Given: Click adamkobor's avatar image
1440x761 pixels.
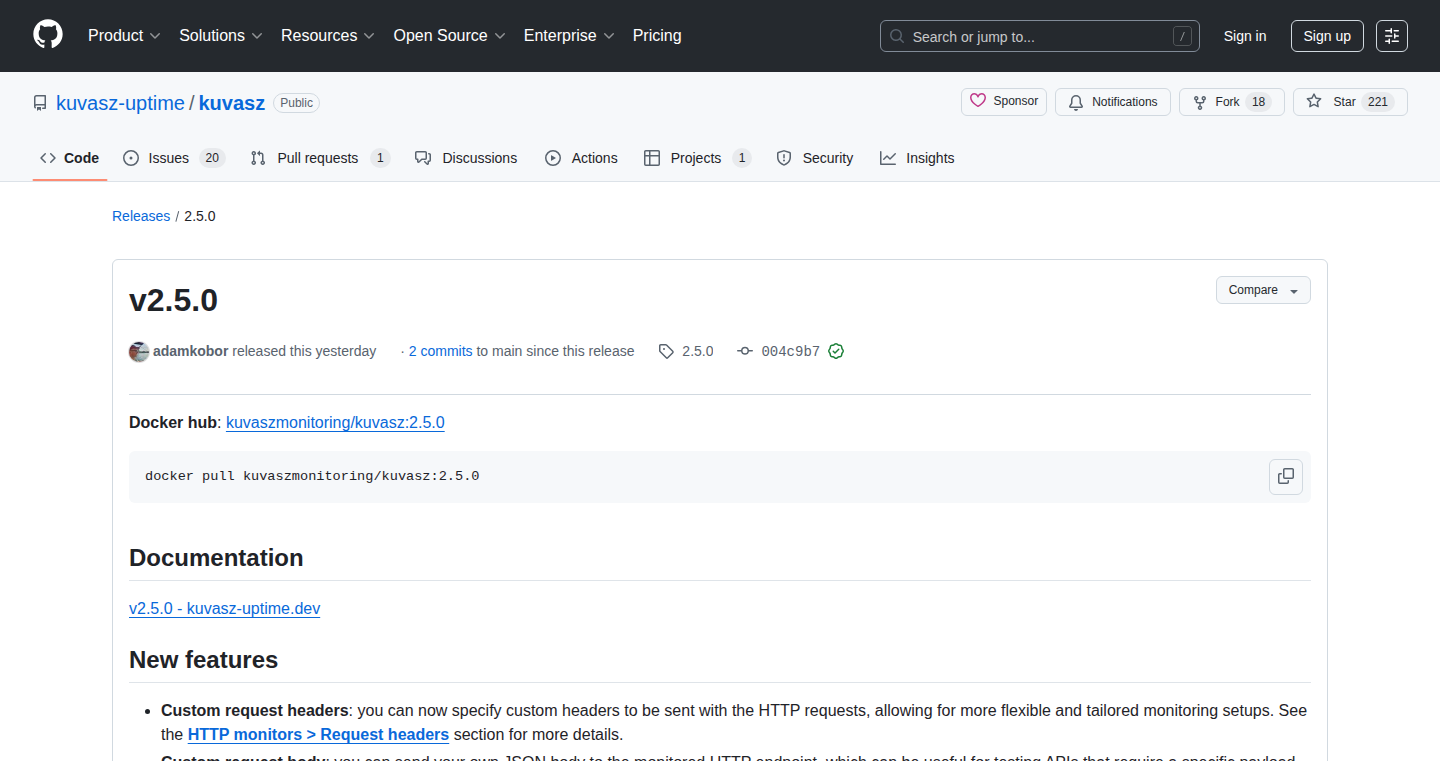Looking at the screenshot, I should coord(139,351).
